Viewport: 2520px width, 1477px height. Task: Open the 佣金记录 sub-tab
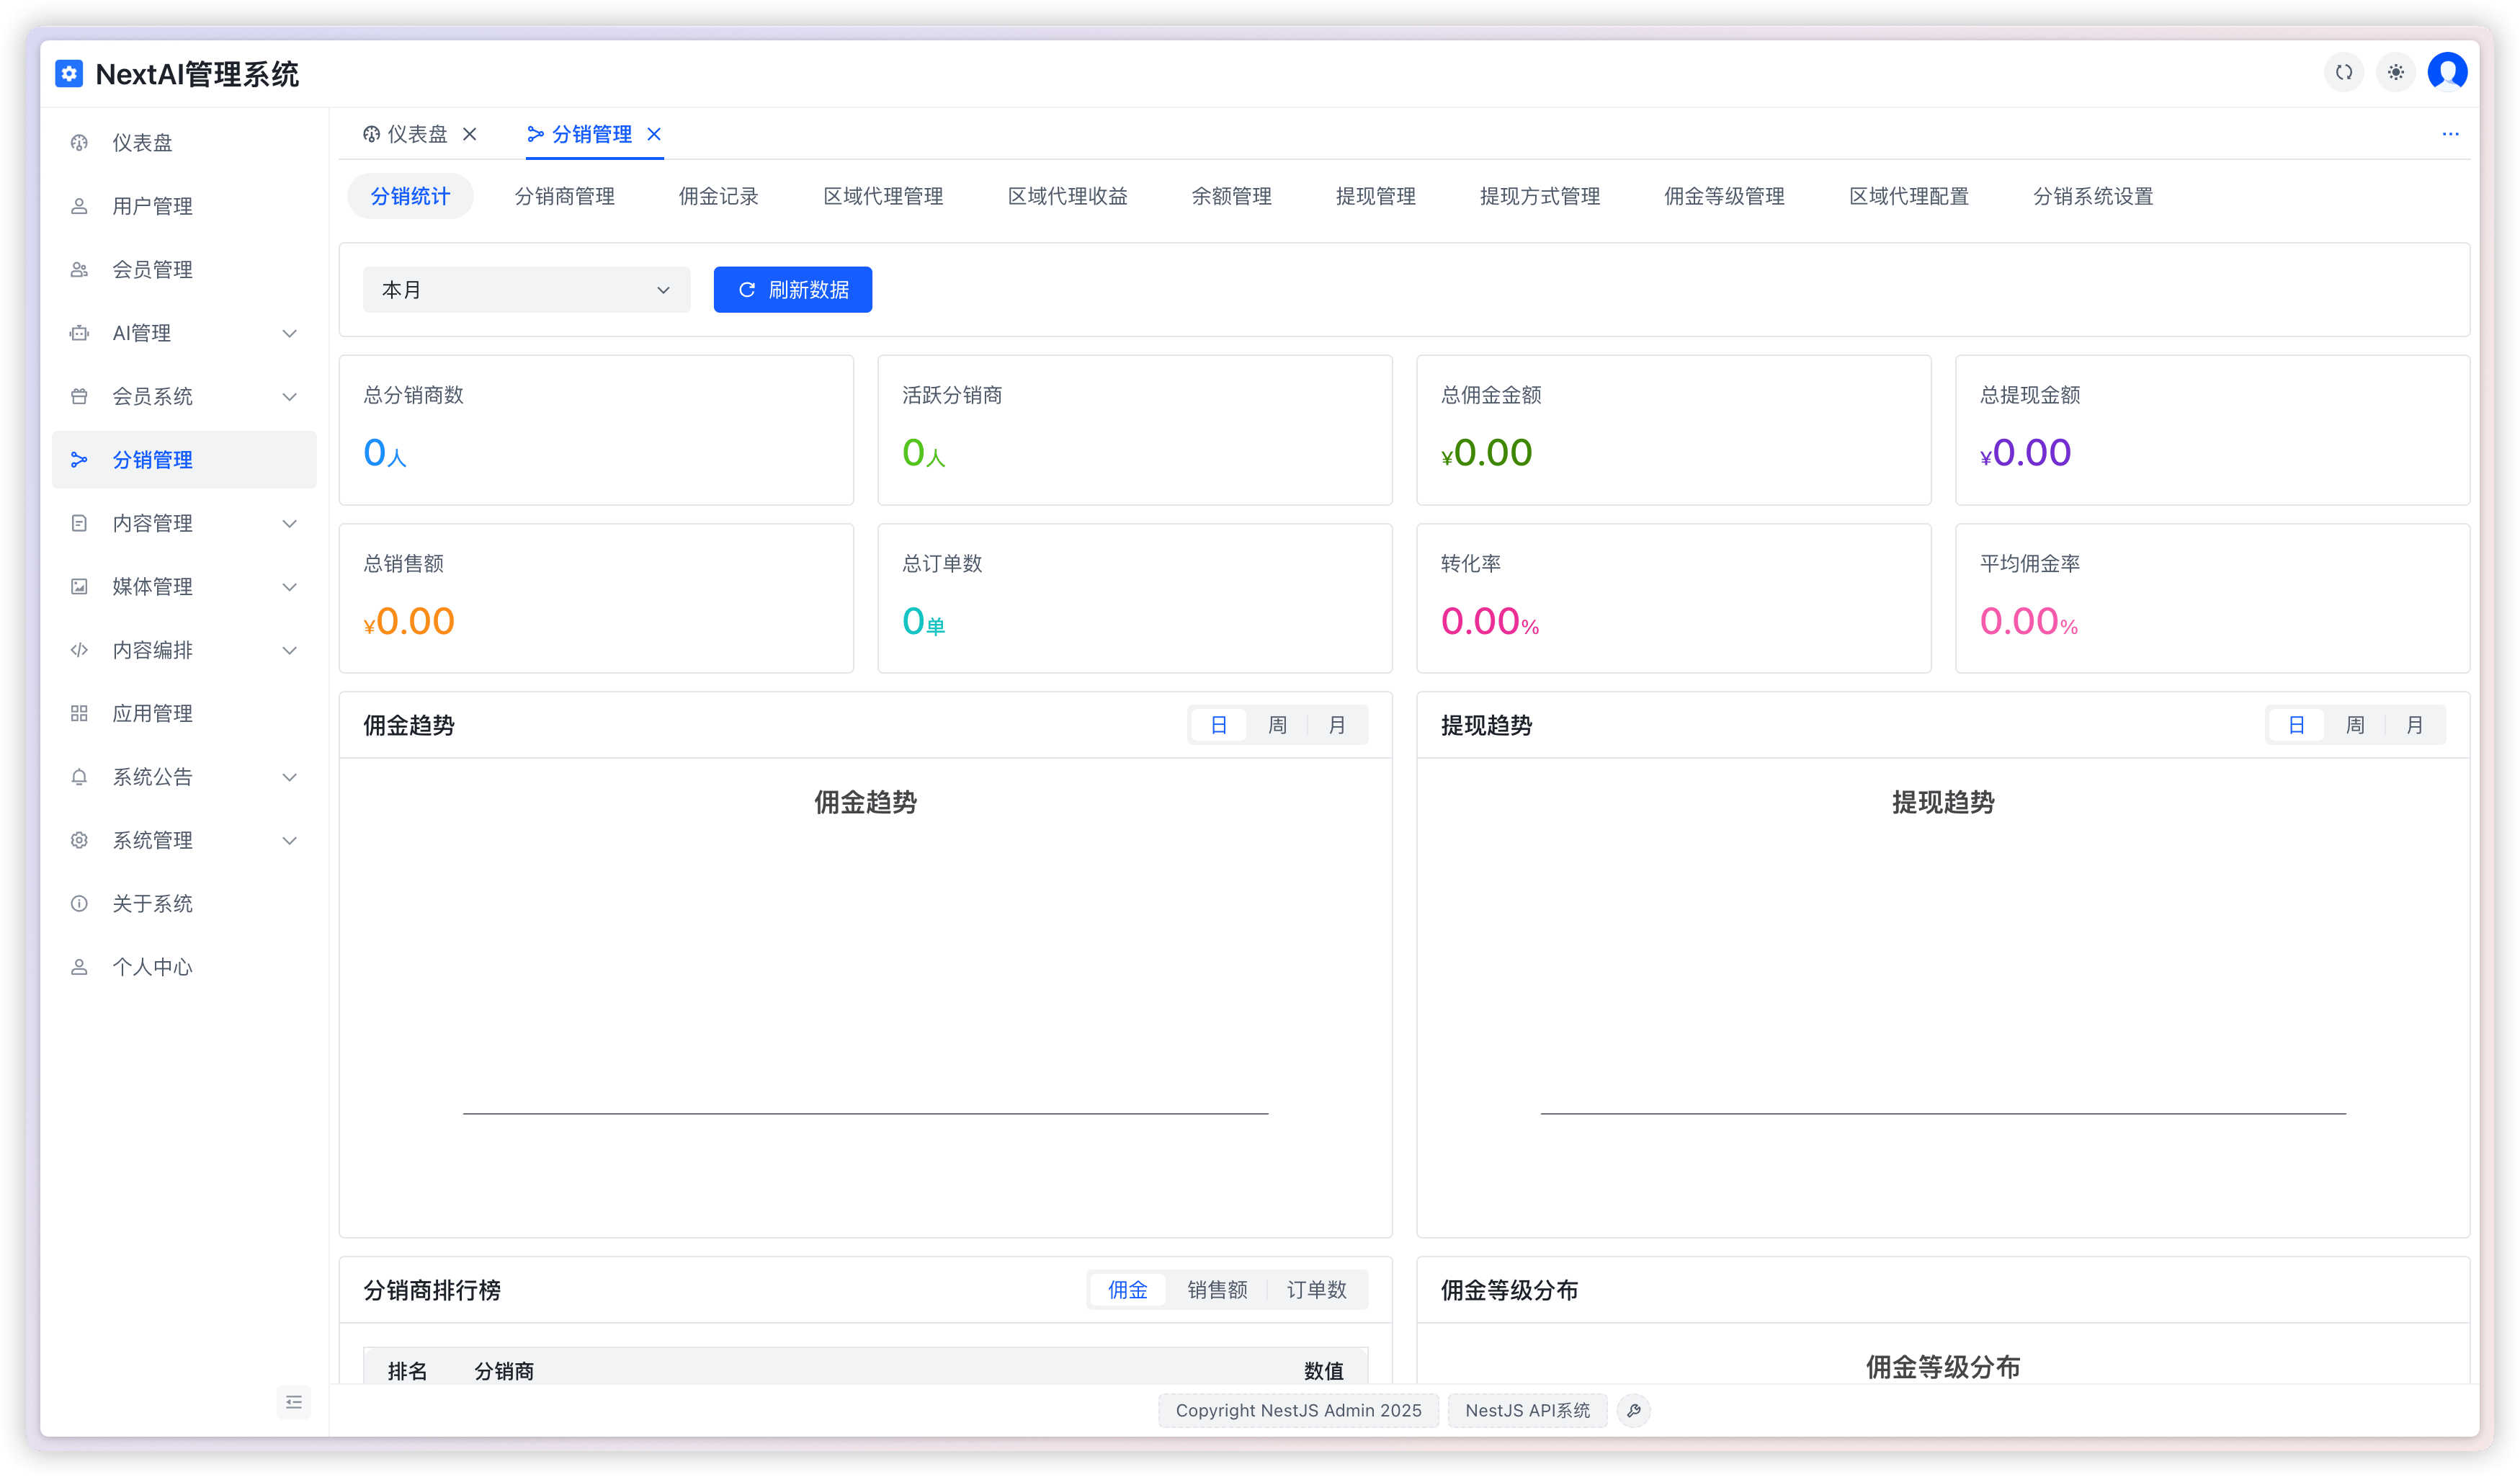tap(718, 196)
